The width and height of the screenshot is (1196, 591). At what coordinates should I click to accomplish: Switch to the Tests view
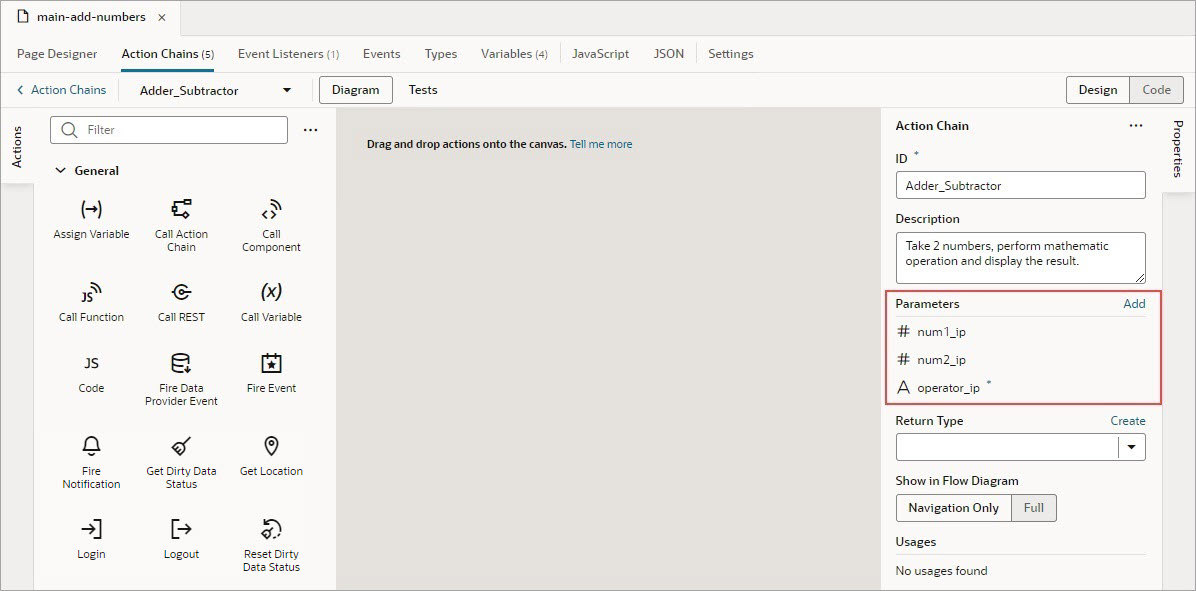tap(423, 90)
